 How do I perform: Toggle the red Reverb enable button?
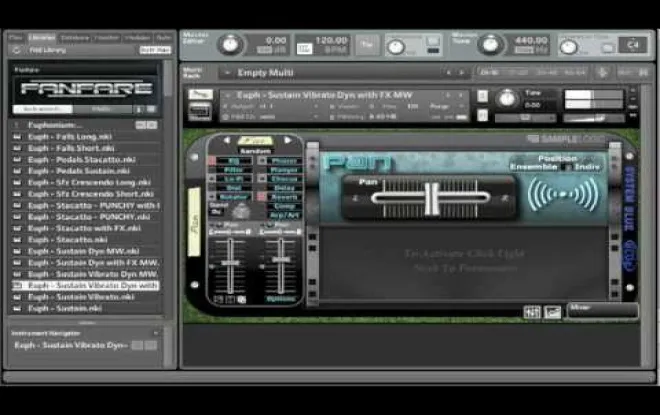262,197
